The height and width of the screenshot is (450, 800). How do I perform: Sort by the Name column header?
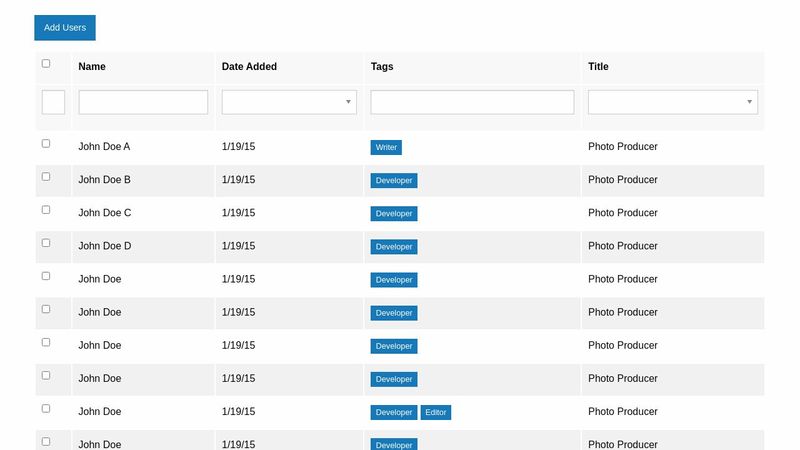tap(92, 67)
